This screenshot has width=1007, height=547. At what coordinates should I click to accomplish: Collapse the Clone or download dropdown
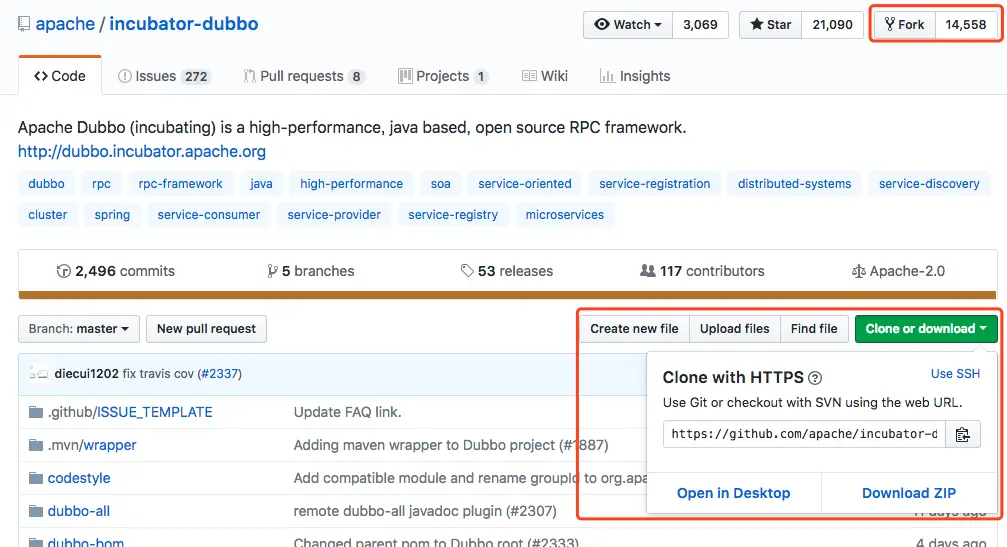click(x=926, y=329)
